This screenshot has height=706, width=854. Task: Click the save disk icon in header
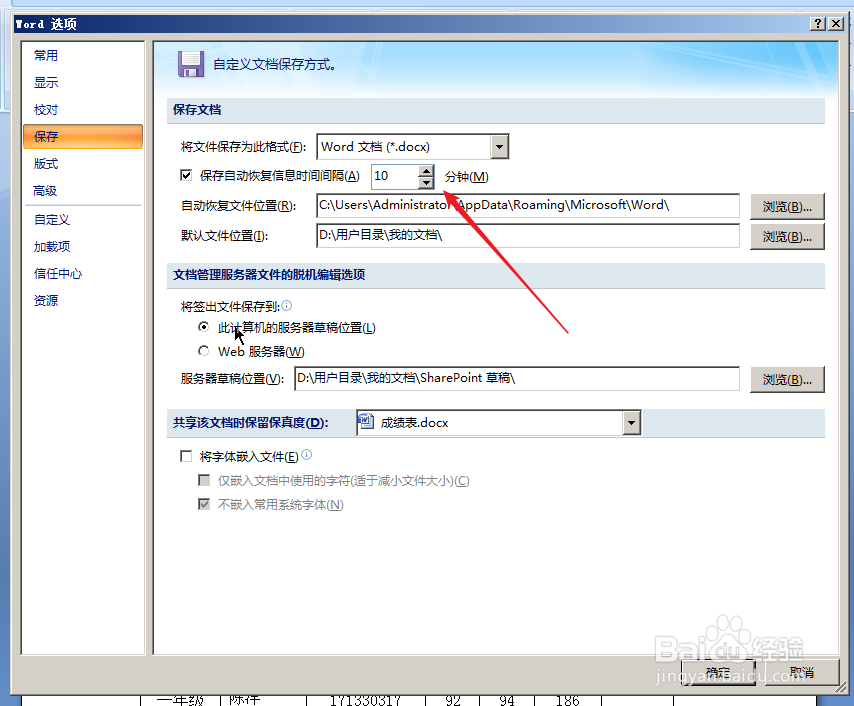coord(191,64)
